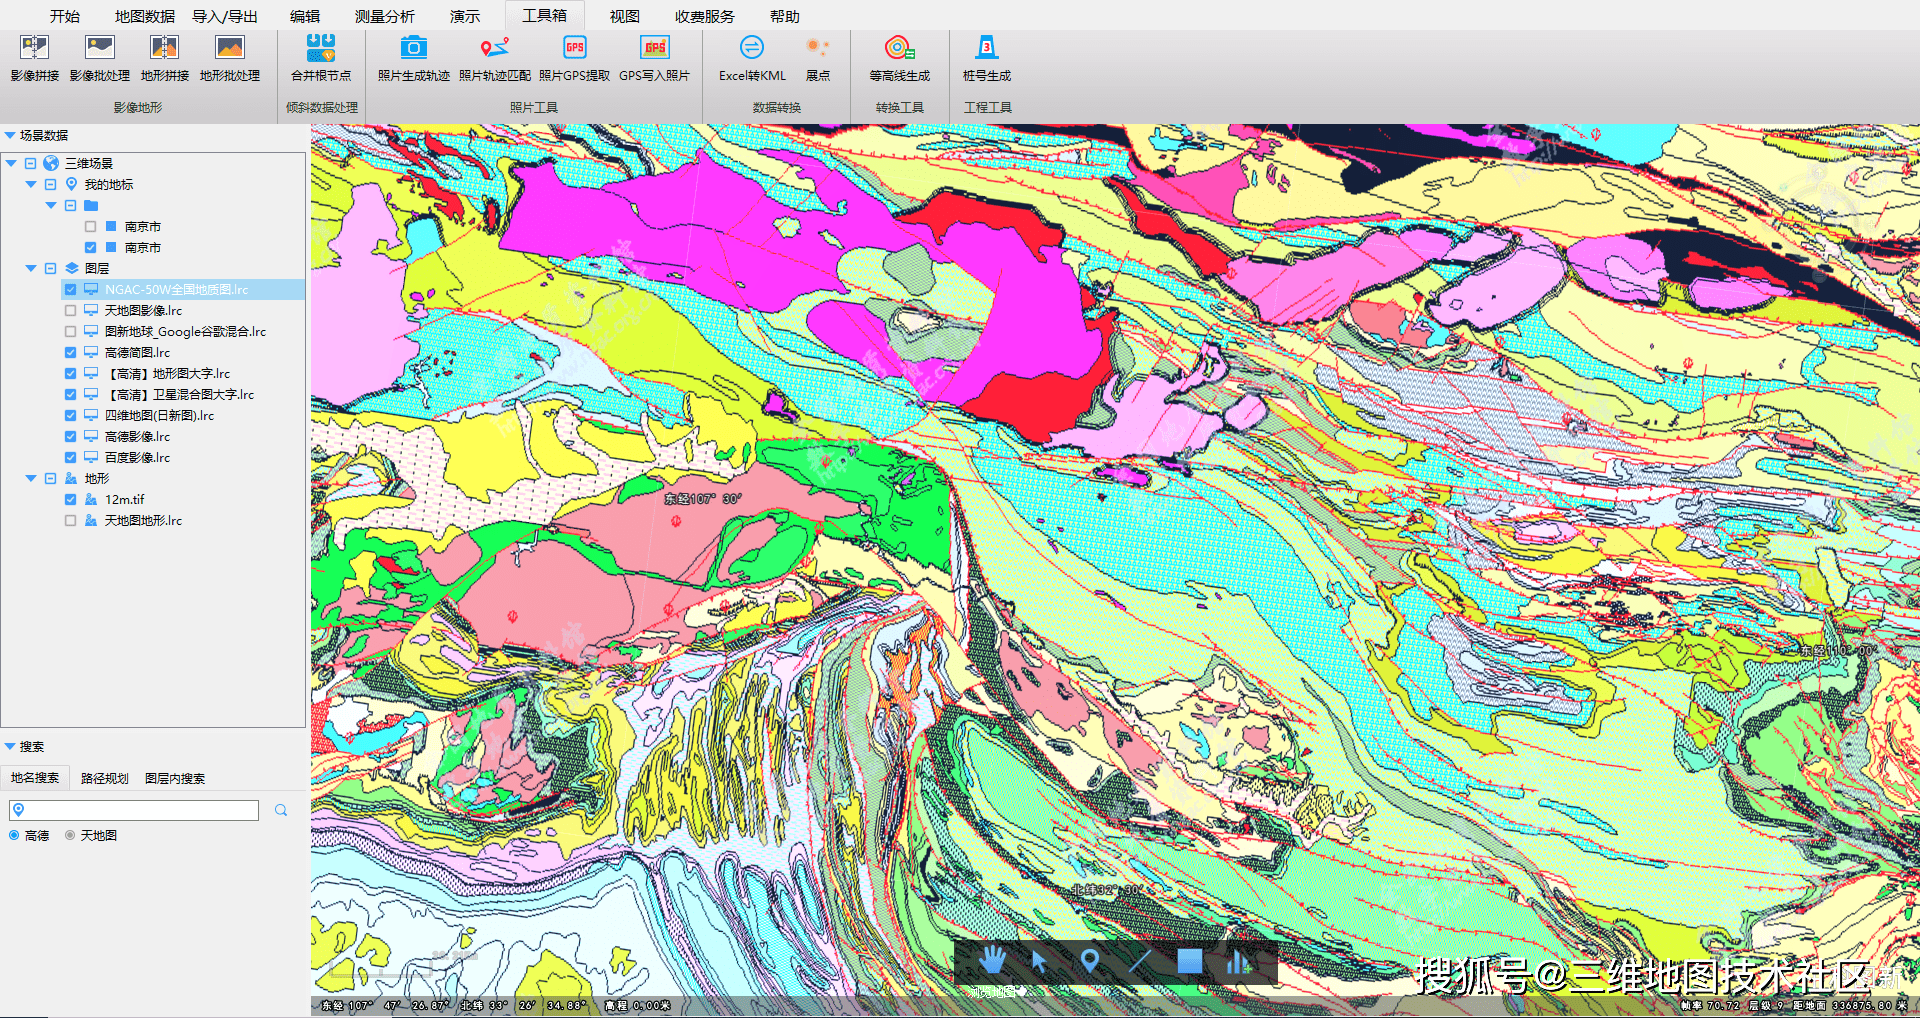Collapse the 三维场景 tree node
The image size is (1920, 1018).
coord(11,163)
